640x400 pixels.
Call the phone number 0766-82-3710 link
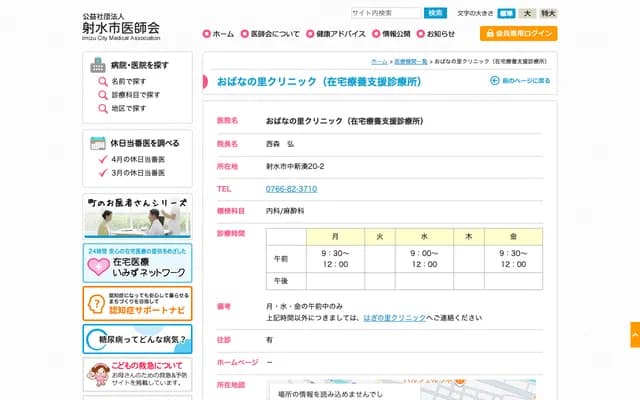pos(291,188)
